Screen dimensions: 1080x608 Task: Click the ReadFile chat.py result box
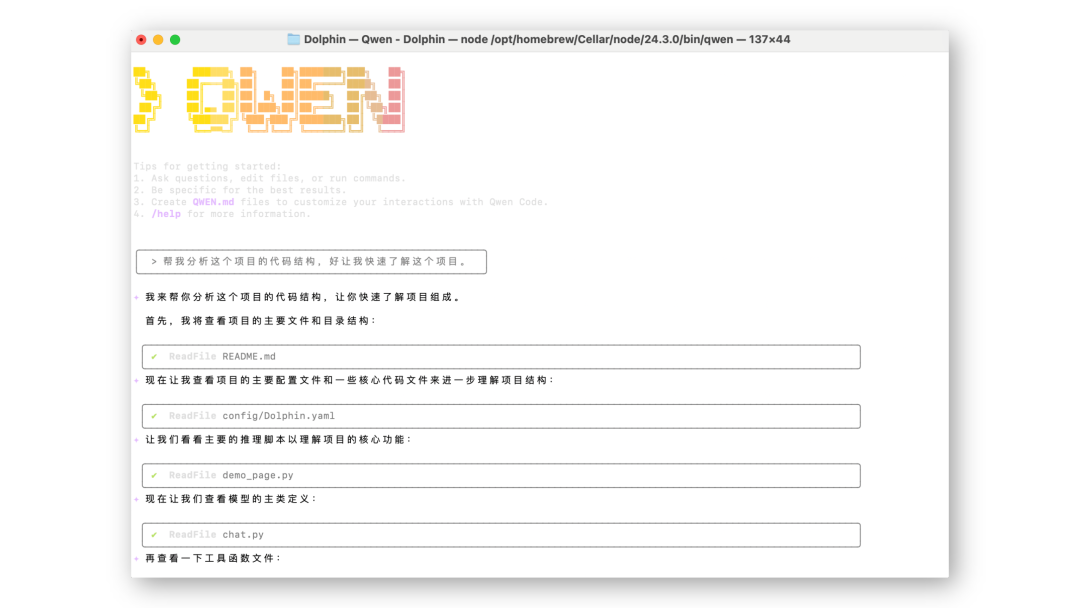point(501,535)
